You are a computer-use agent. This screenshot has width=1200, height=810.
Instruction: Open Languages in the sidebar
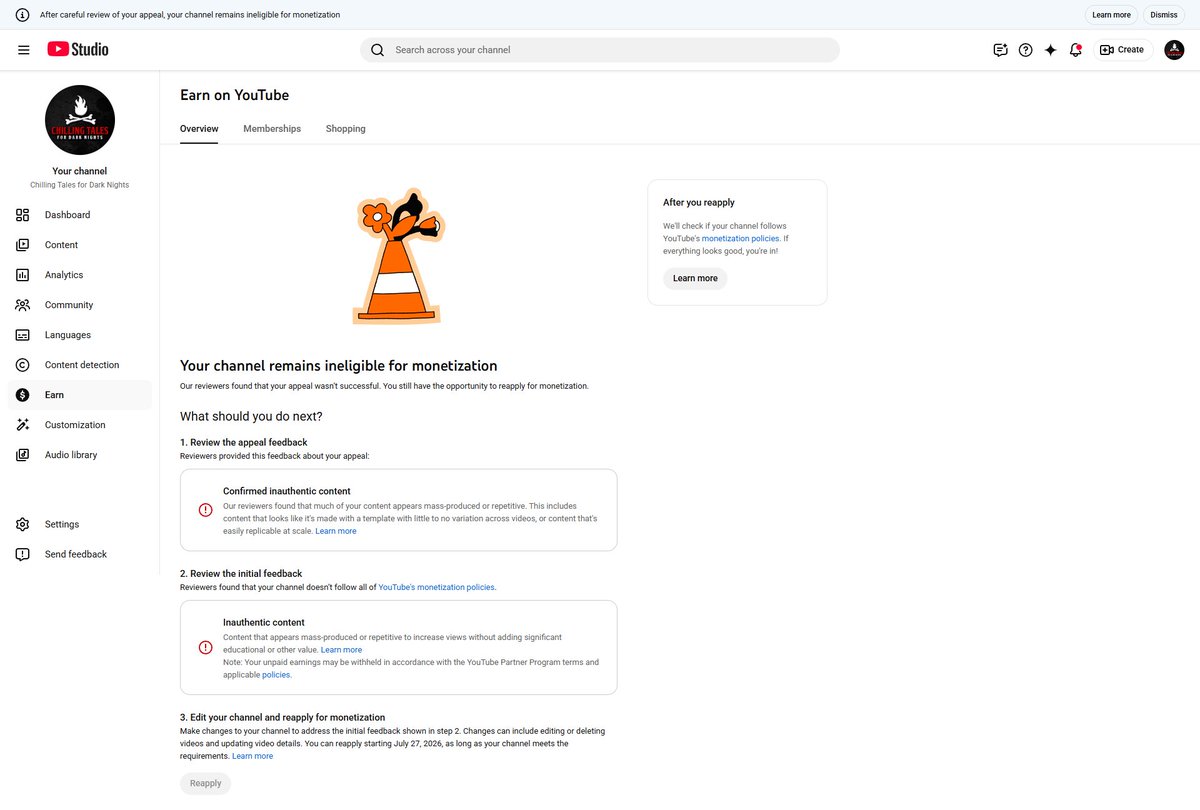click(80, 335)
